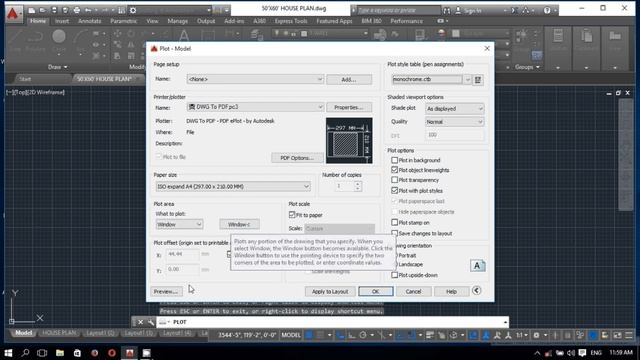Confirm the plot with OK
640x360 pixels.
tap(376, 291)
